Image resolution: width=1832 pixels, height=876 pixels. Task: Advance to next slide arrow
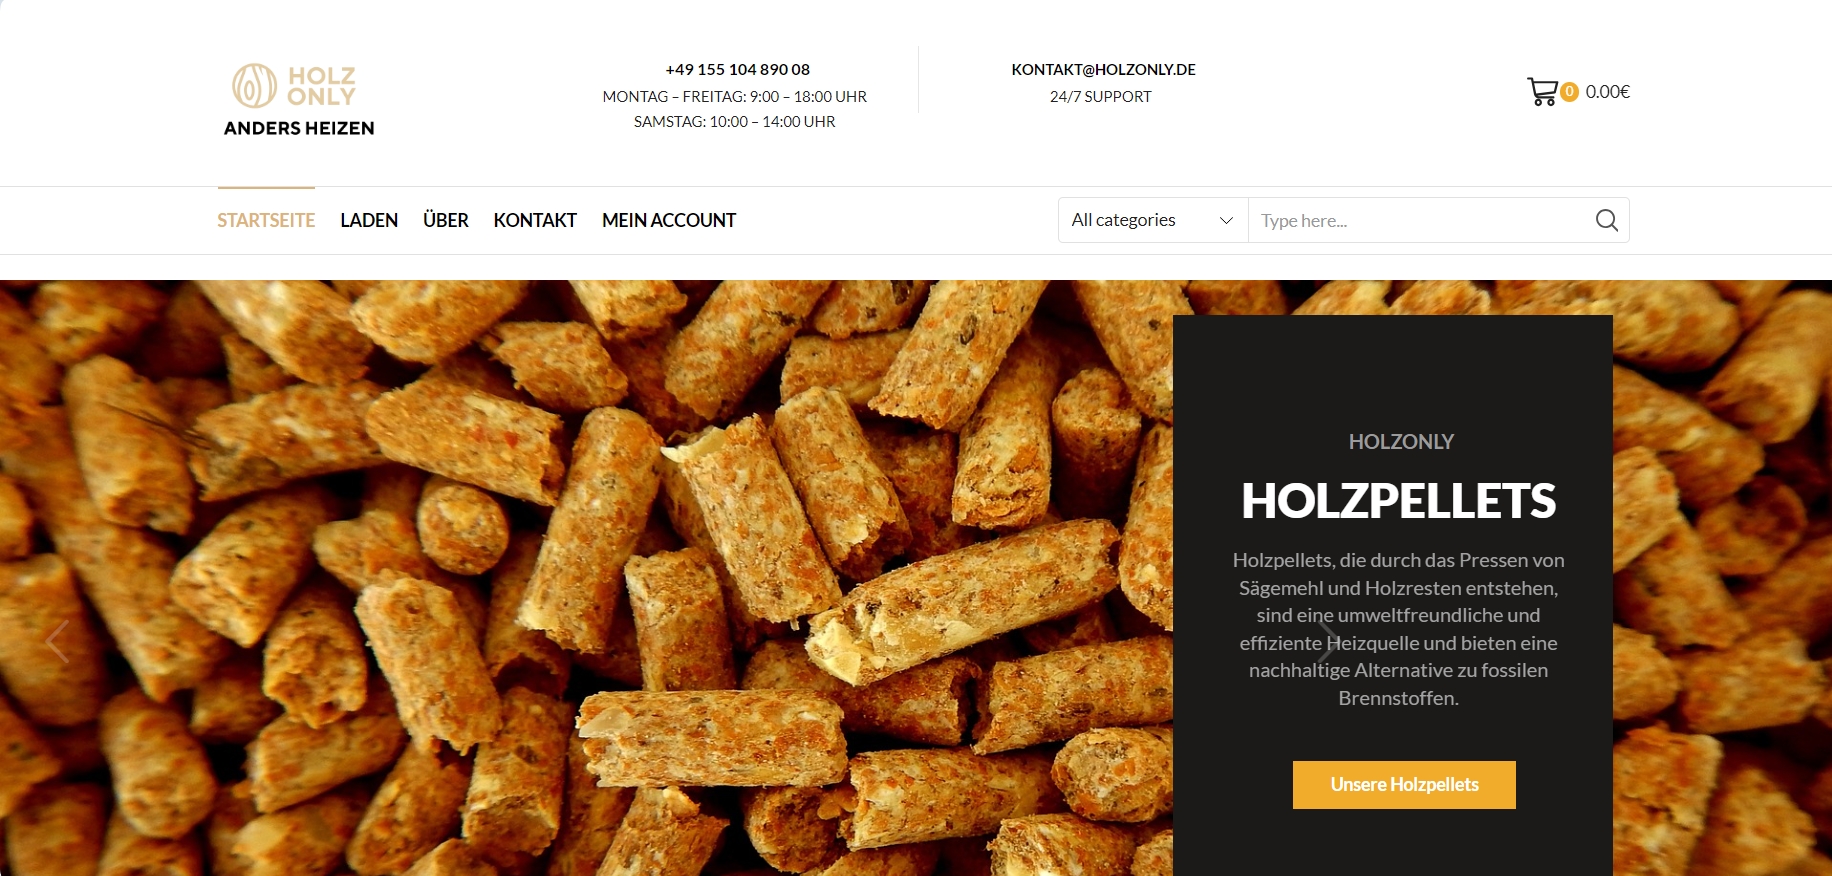point(1327,642)
